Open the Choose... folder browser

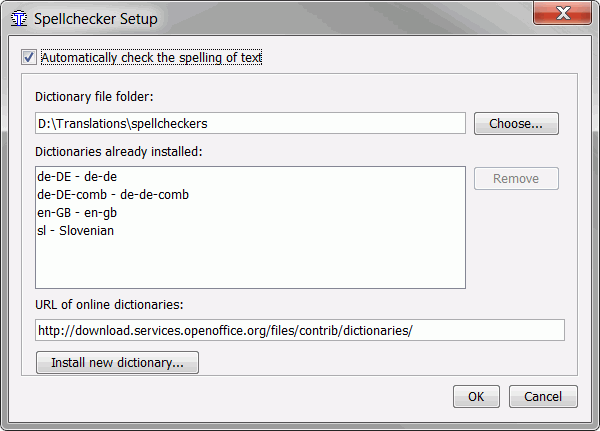pos(516,124)
